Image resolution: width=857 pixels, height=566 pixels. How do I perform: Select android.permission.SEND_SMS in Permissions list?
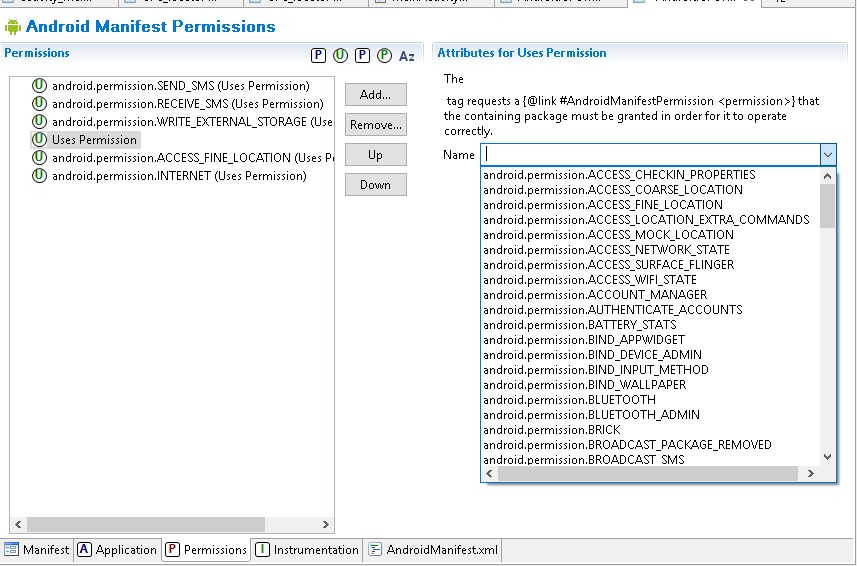181,86
